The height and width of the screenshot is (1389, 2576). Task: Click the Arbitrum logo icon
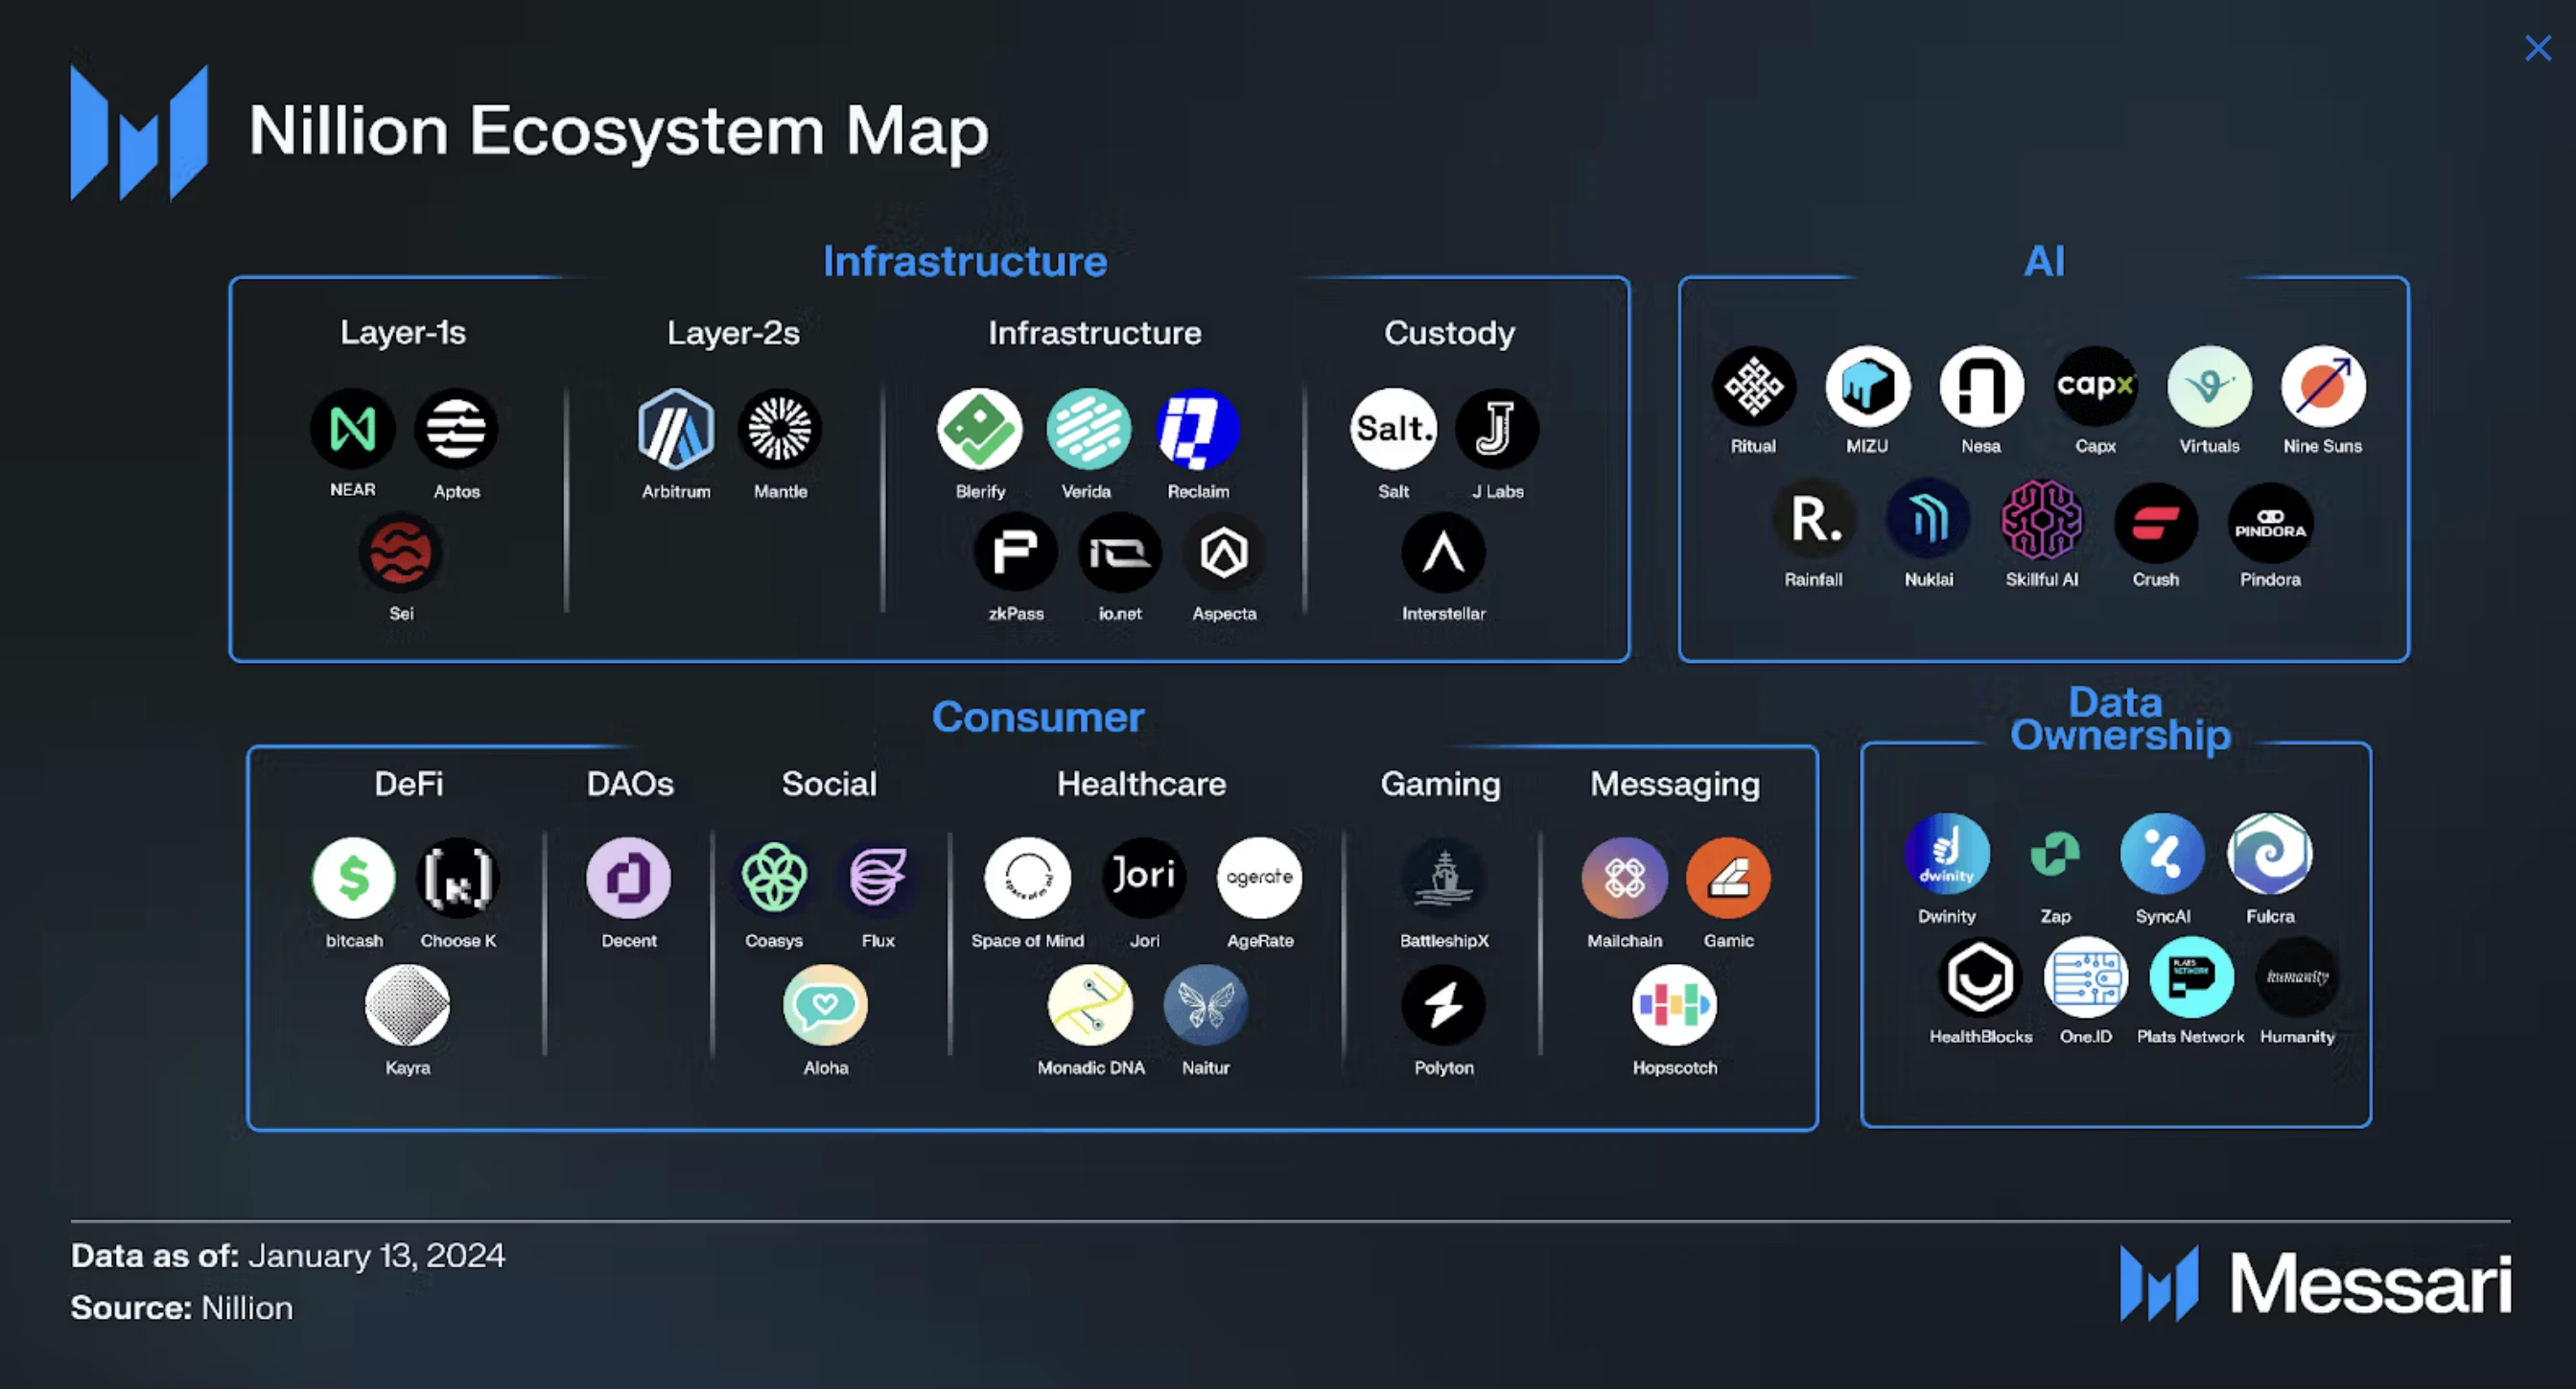(x=676, y=430)
